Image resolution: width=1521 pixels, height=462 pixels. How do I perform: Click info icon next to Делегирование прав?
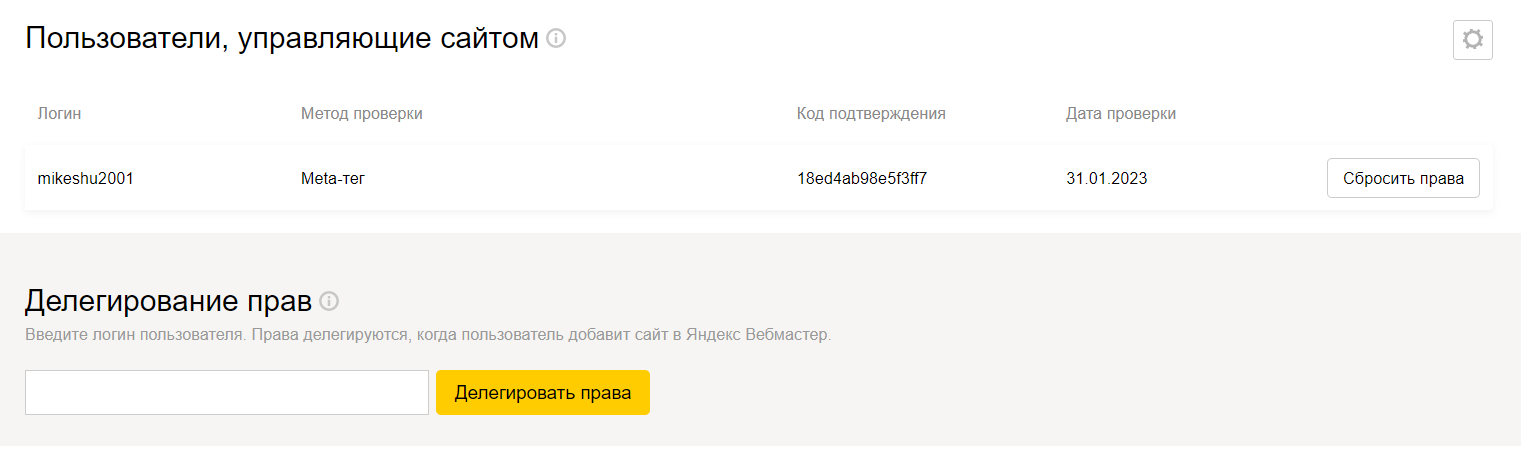[329, 301]
